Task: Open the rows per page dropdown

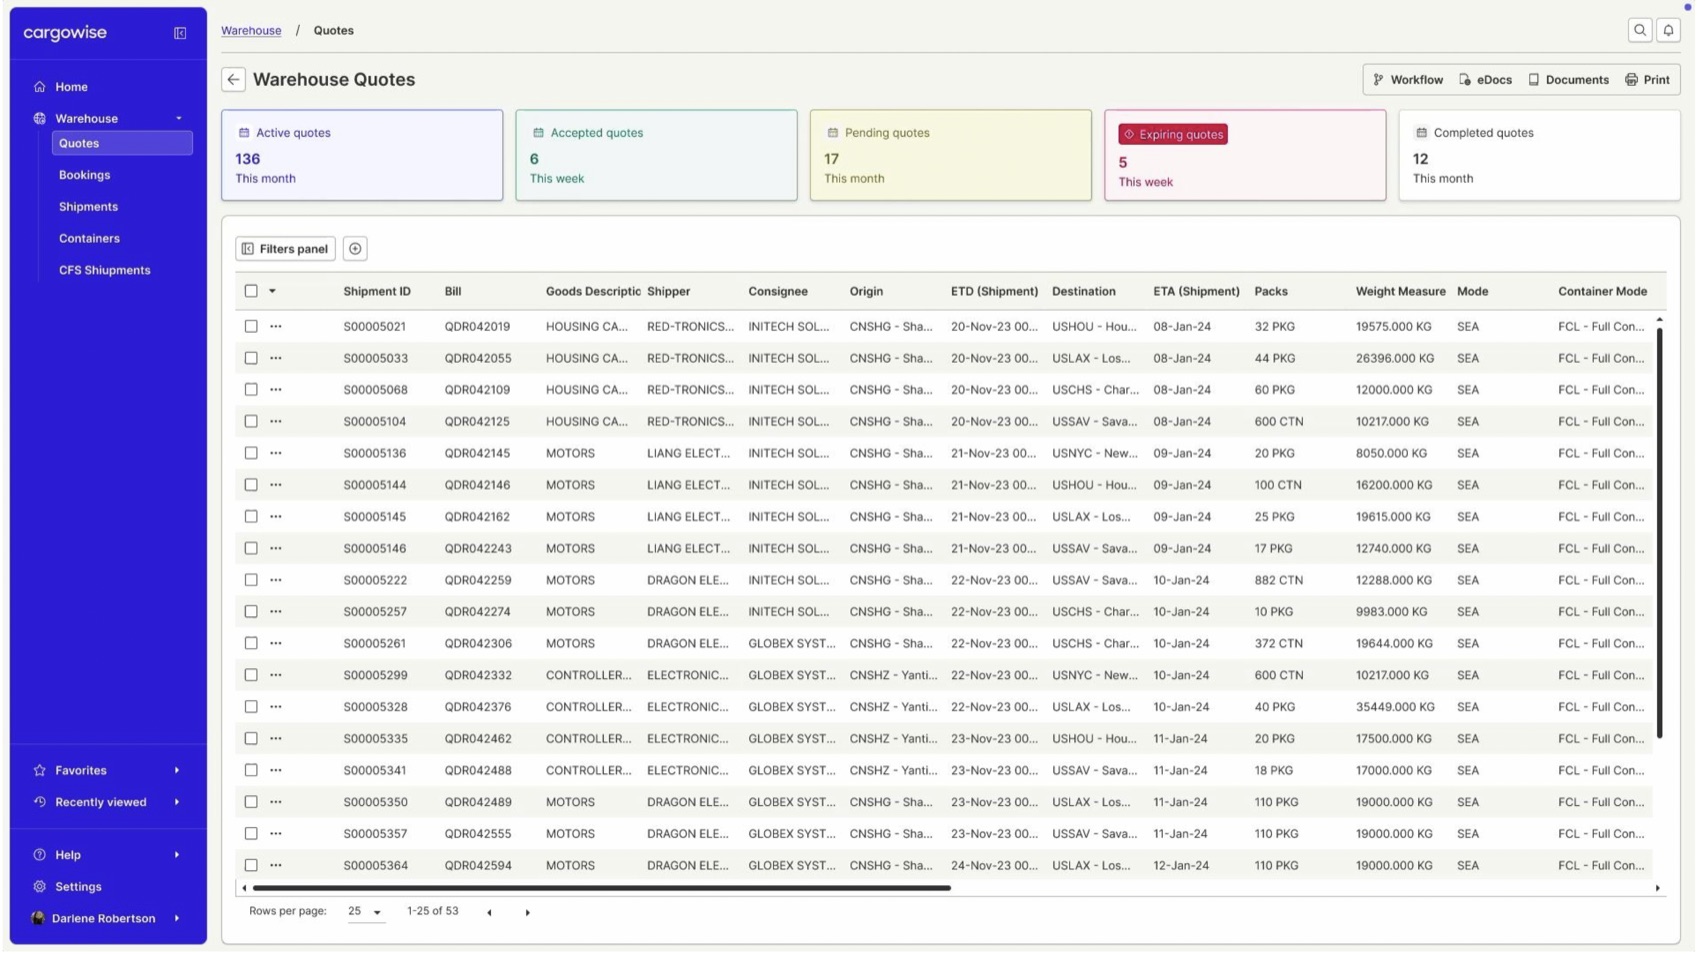Action: click(x=365, y=912)
